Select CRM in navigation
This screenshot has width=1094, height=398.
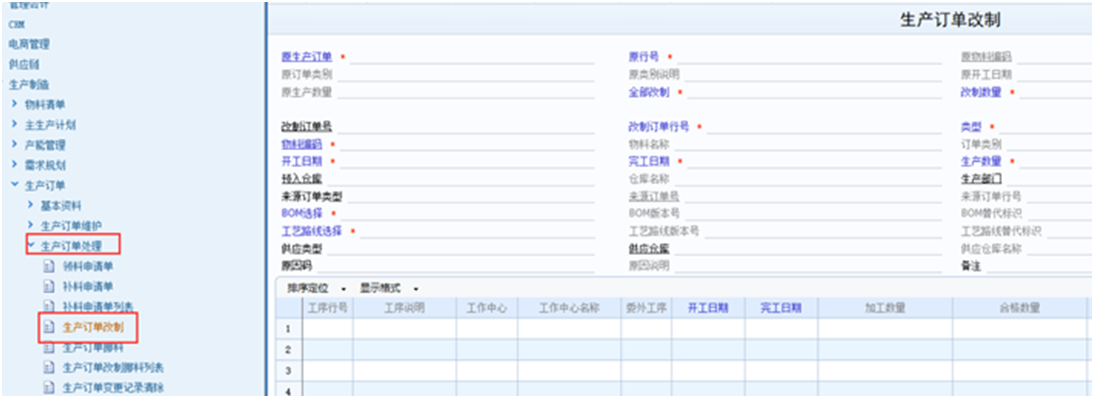pyautogui.click(x=17, y=24)
